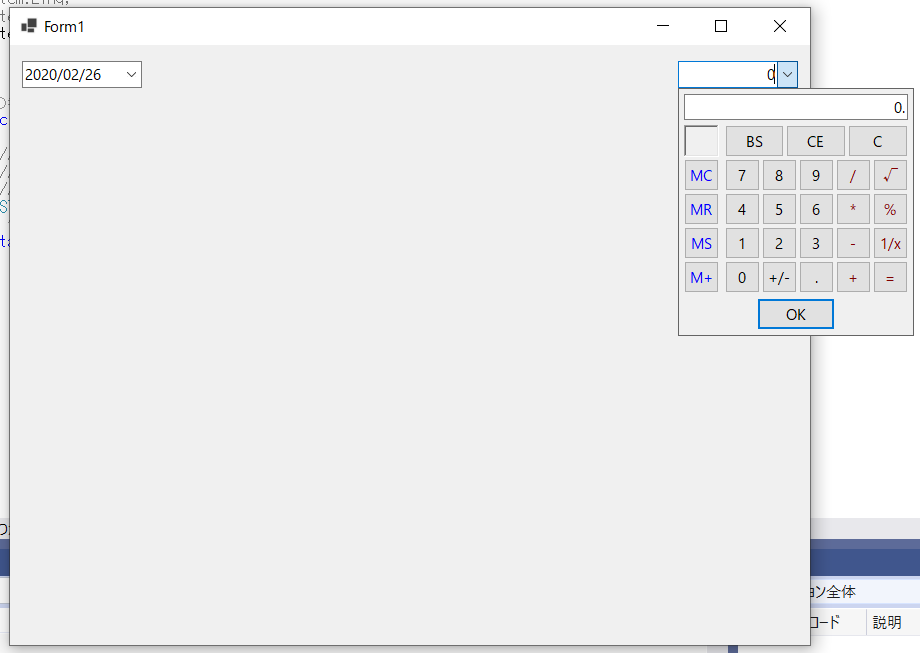Image resolution: width=920 pixels, height=653 pixels.
Task: Confirm the calculator with OK
Action: (796, 314)
